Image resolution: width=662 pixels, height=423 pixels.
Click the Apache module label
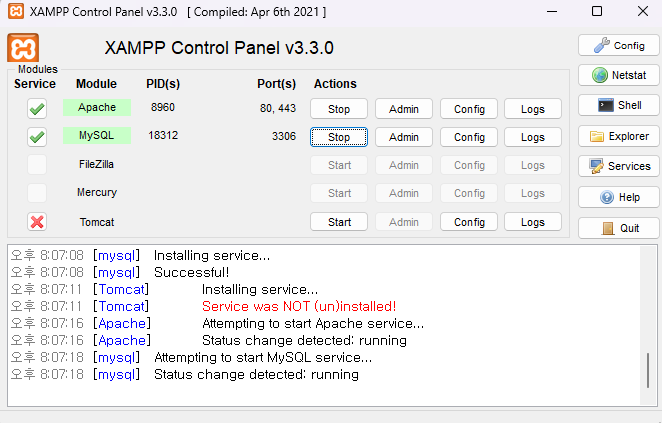point(97,107)
